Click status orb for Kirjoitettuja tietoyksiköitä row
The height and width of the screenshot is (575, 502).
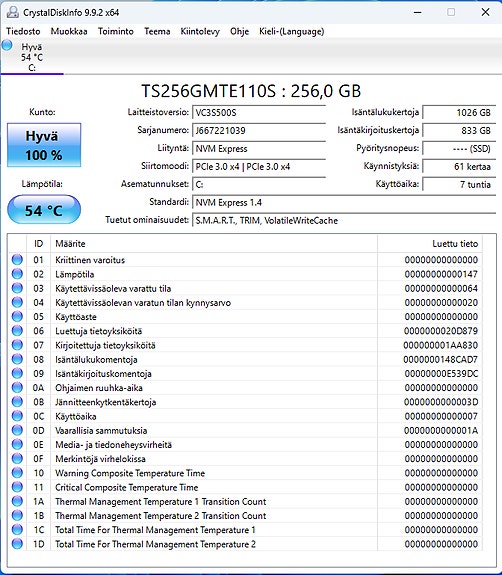click(17, 345)
